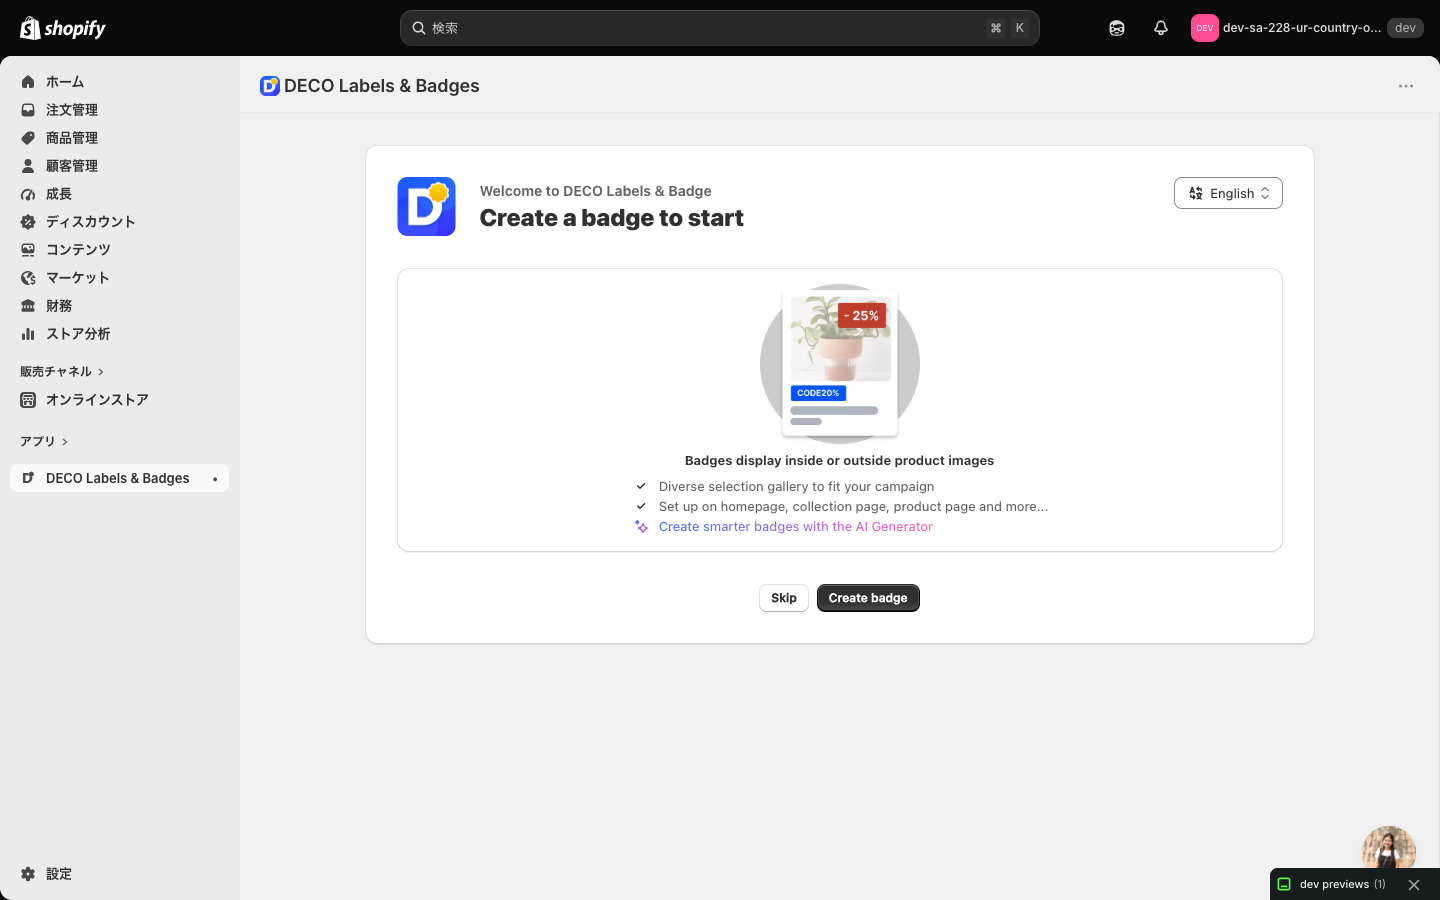Click the online store icon
This screenshot has width=1440, height=900.
point(28,400)
